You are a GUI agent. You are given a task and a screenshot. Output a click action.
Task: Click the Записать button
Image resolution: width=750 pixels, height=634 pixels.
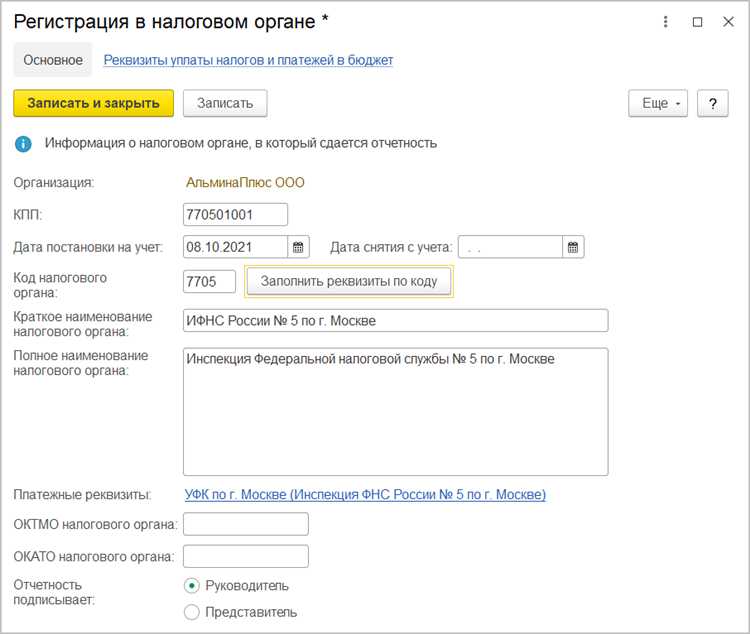tap(225, 103)
